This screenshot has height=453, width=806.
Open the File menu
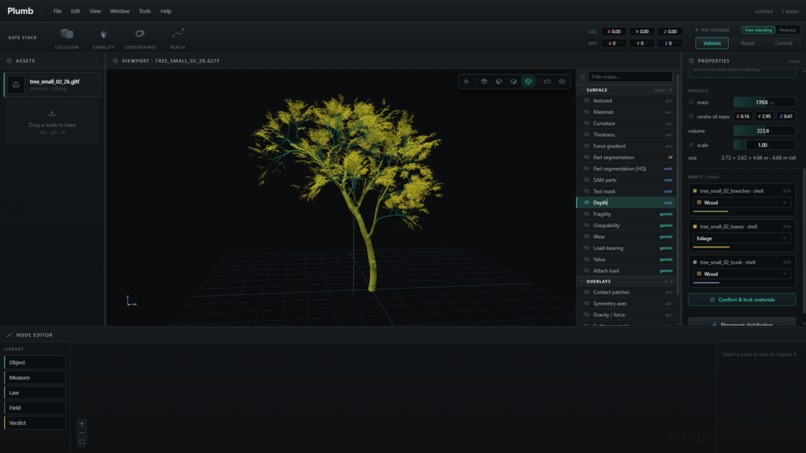(57, 11)
